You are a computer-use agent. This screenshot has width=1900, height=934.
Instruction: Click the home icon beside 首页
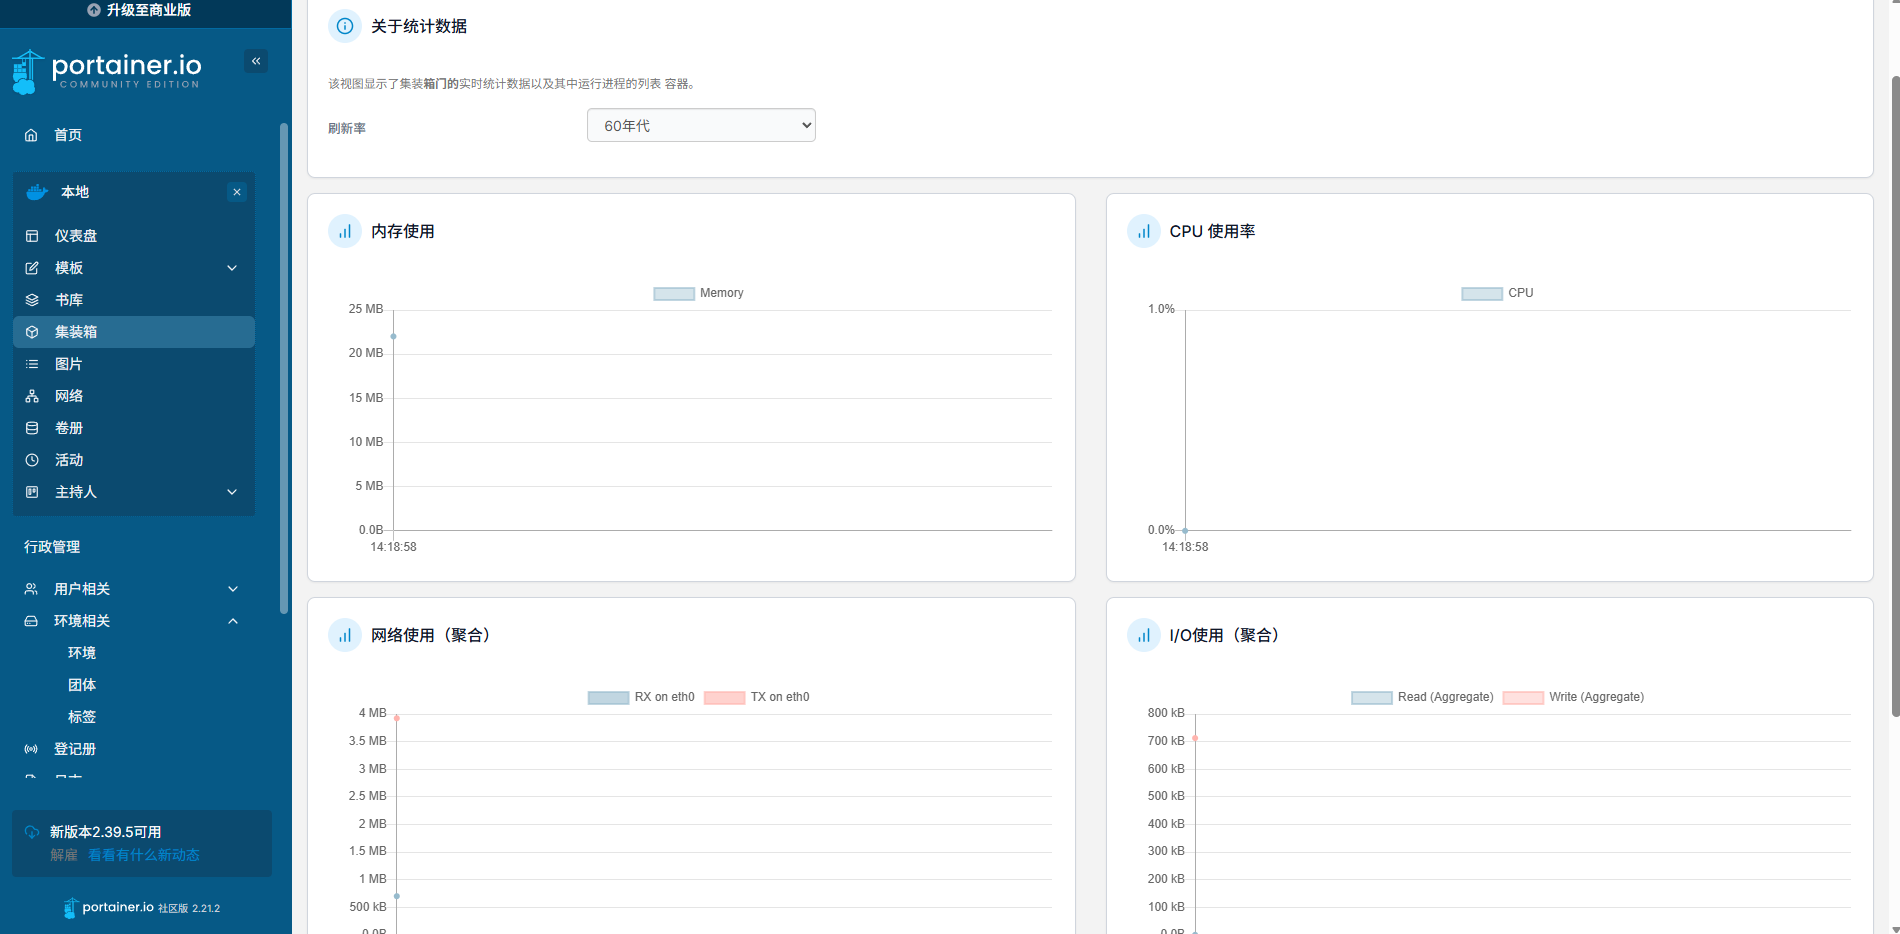31,135
